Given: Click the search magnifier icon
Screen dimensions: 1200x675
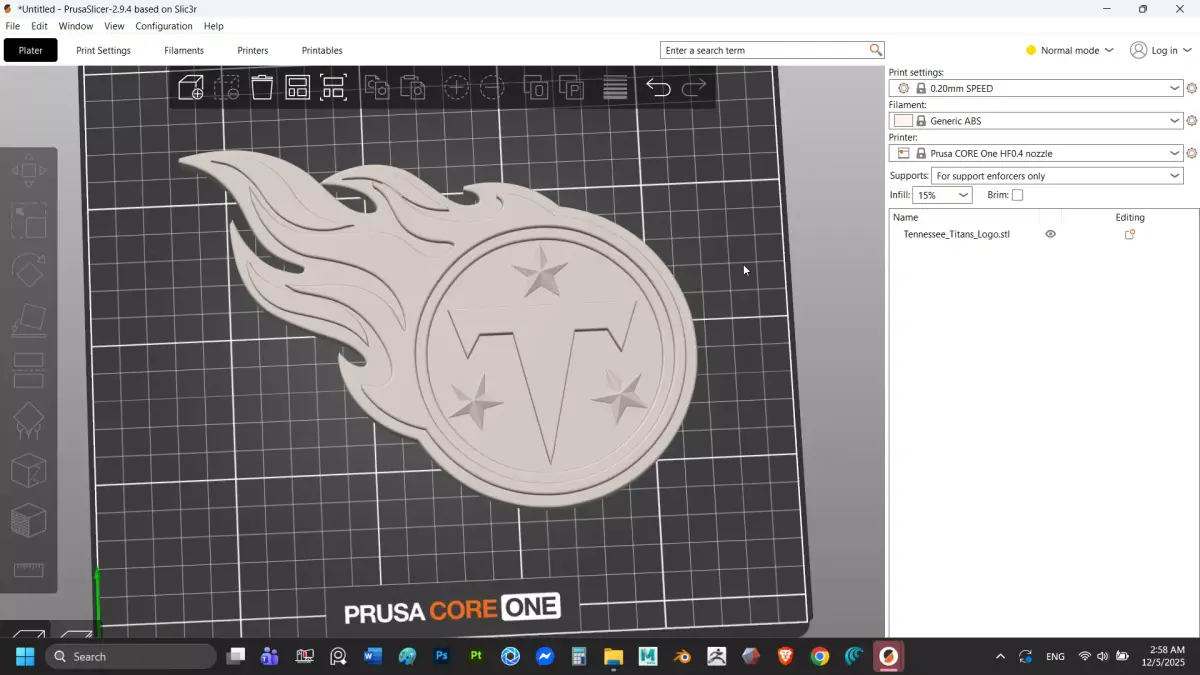Looking at the screenshot, I should click(x=876, y=50).
